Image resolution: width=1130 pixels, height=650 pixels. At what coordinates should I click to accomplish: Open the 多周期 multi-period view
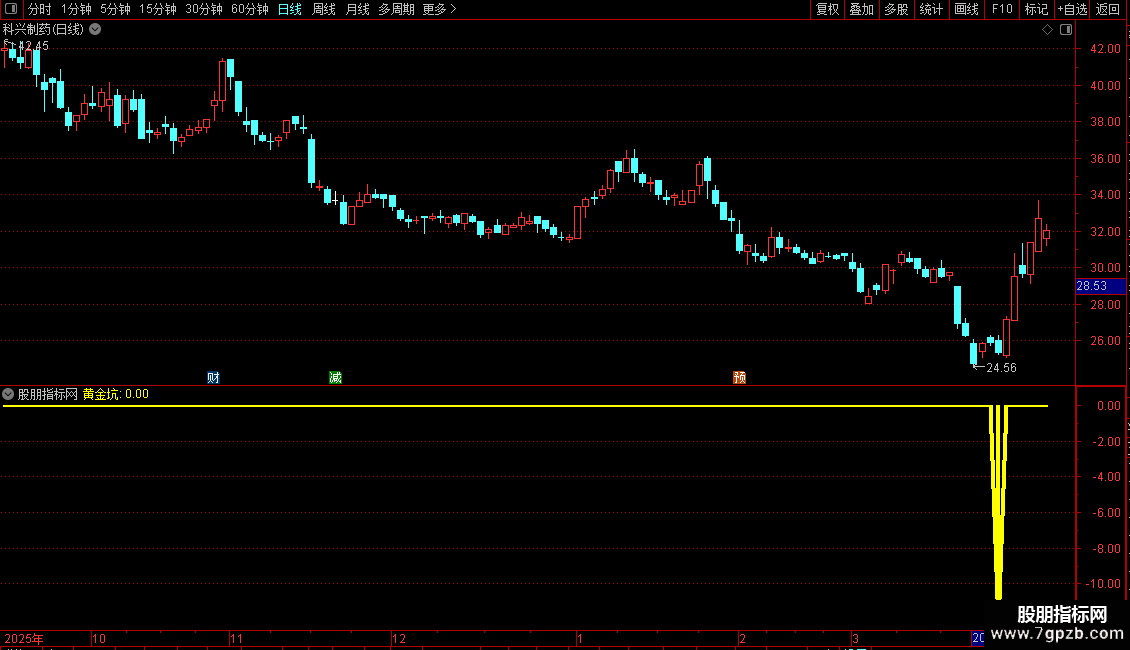click(396, 9)
